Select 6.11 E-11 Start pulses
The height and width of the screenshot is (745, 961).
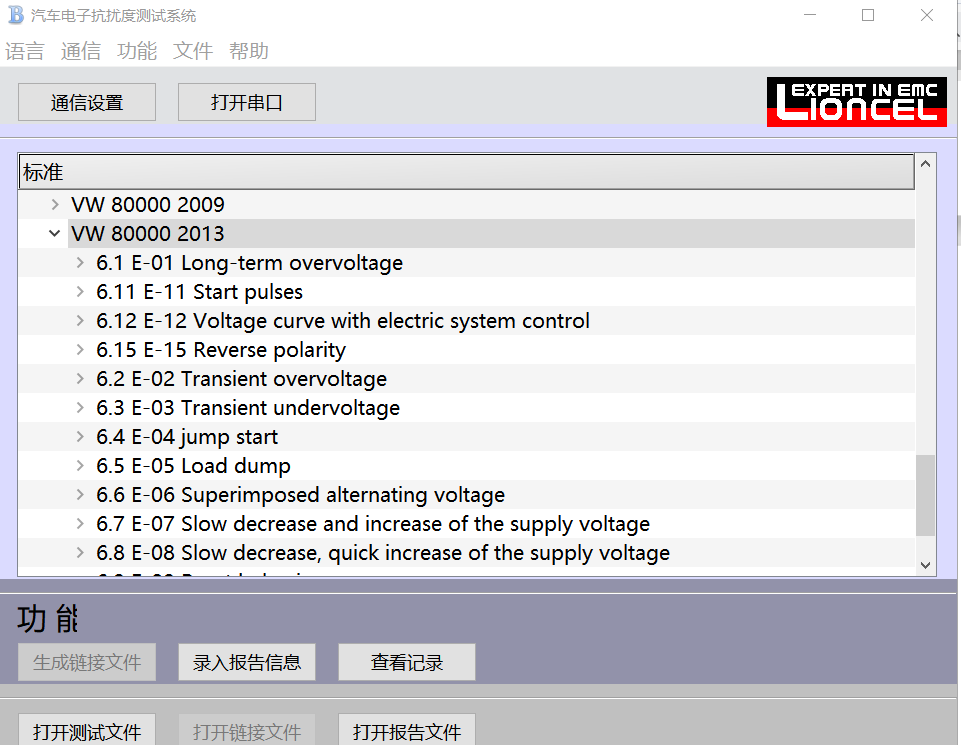(x=199, y=292)
